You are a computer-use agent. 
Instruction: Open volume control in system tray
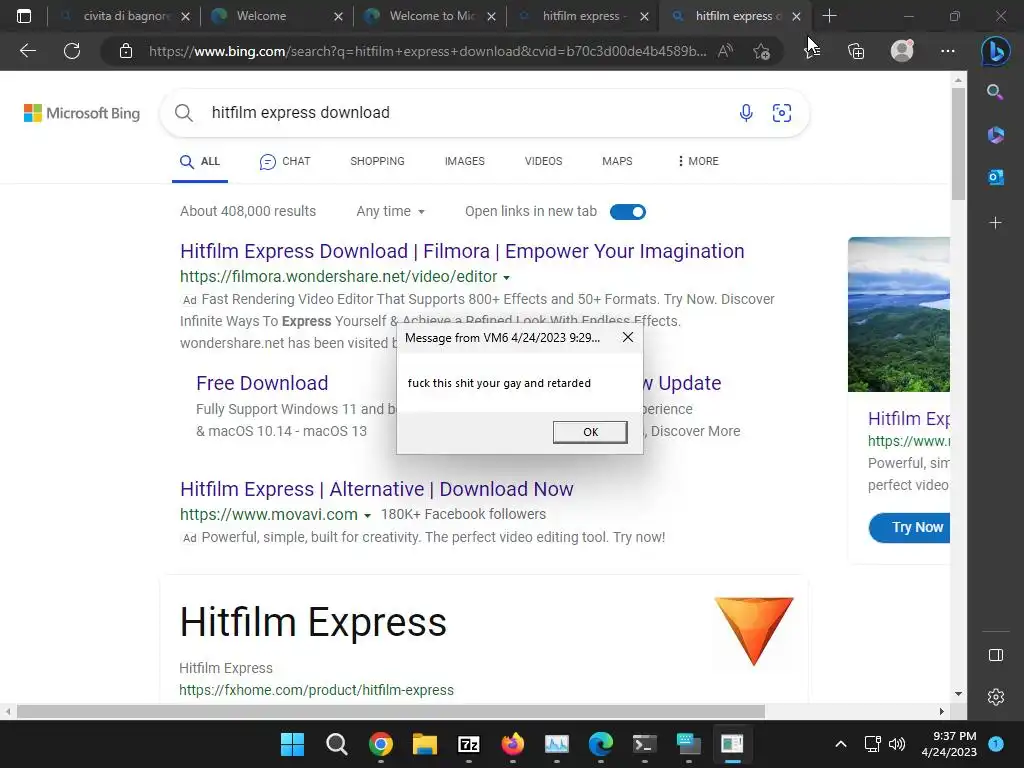pyautogui.click(x=897, y=744)
